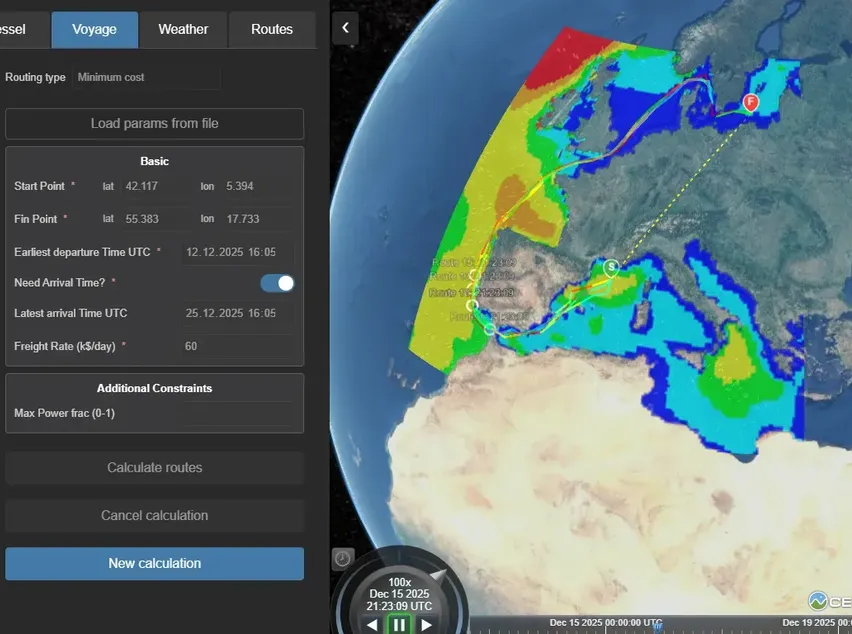Click the red finish point F marker

751,102
